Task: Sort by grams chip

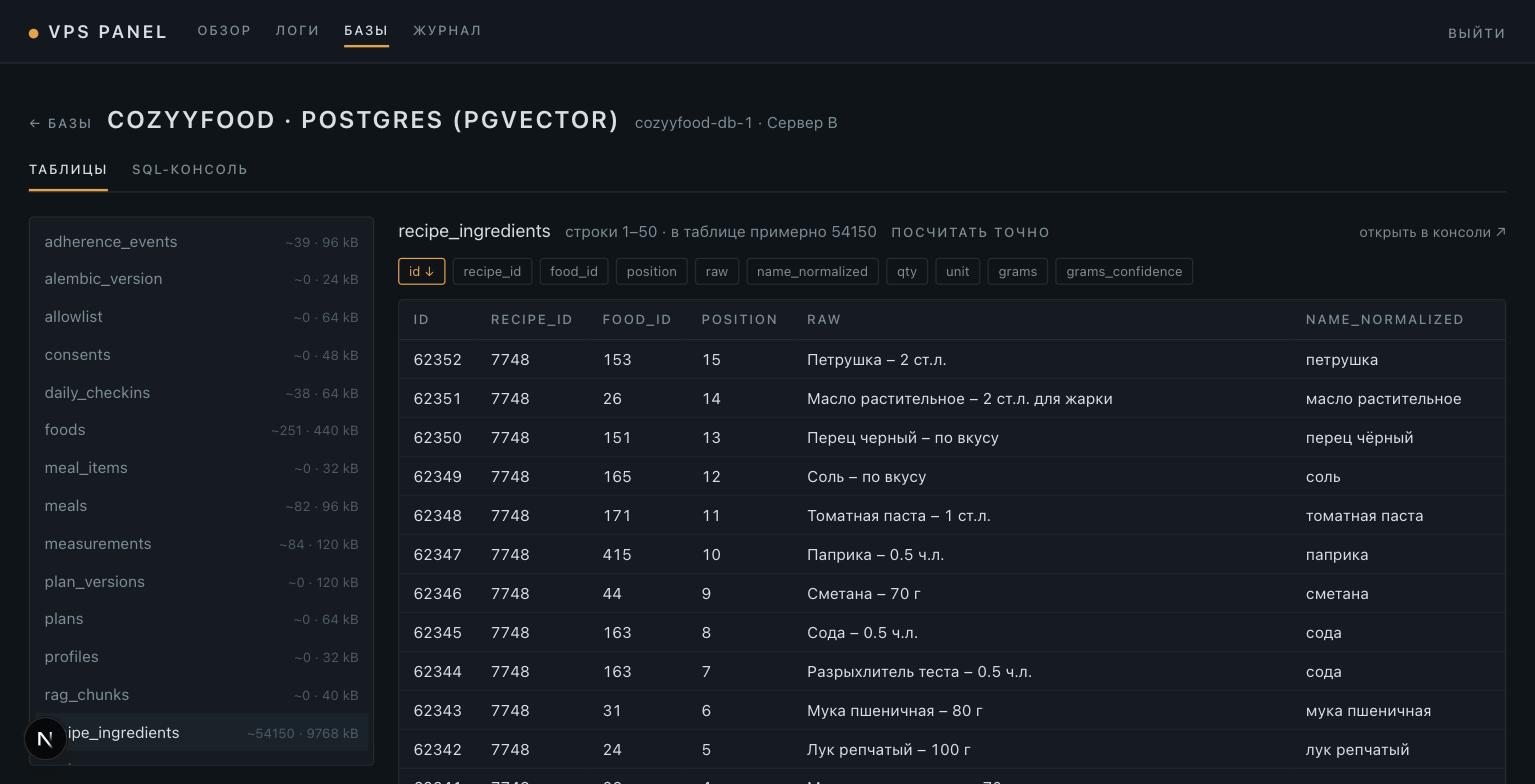Action: (1017, 271)
